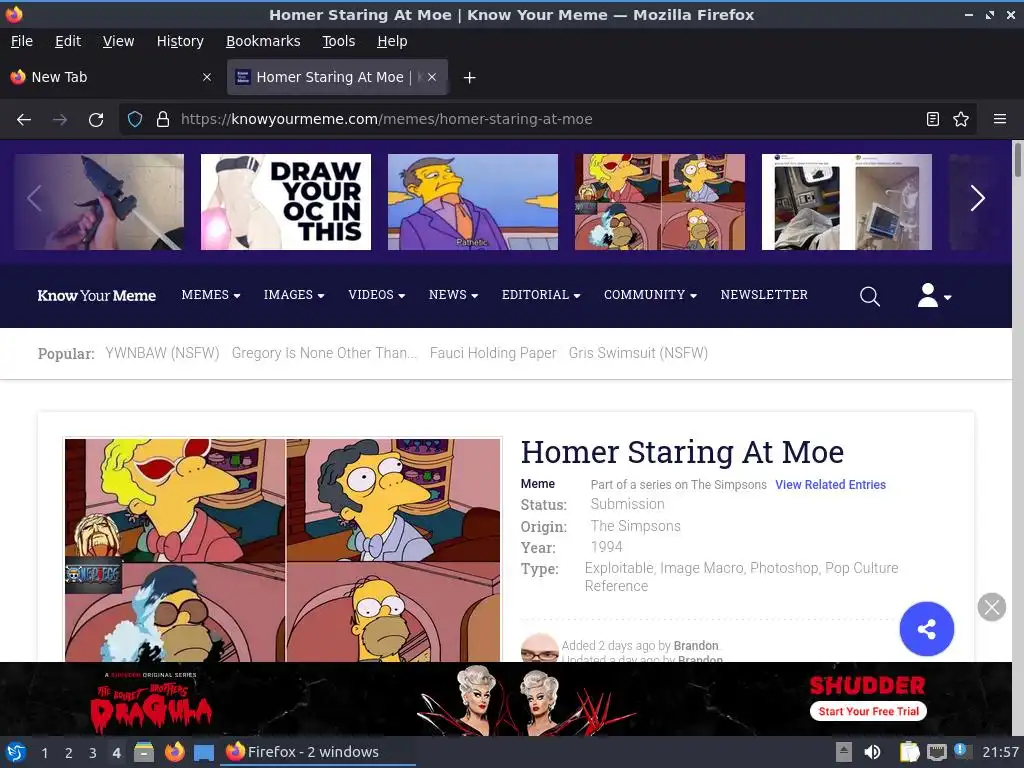Advance carousel with right arrow
This screenshot has width=1024, height=768.
point(977,199)
